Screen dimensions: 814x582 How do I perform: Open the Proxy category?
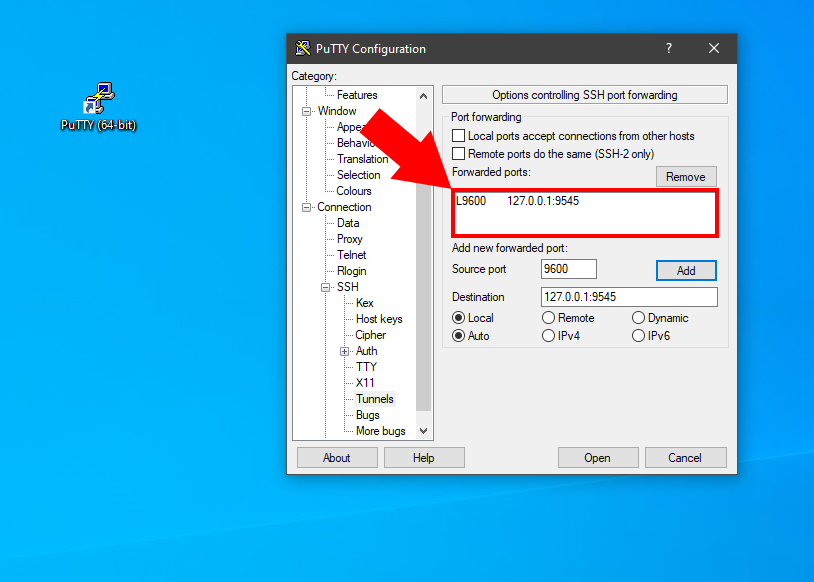(349, 239)
